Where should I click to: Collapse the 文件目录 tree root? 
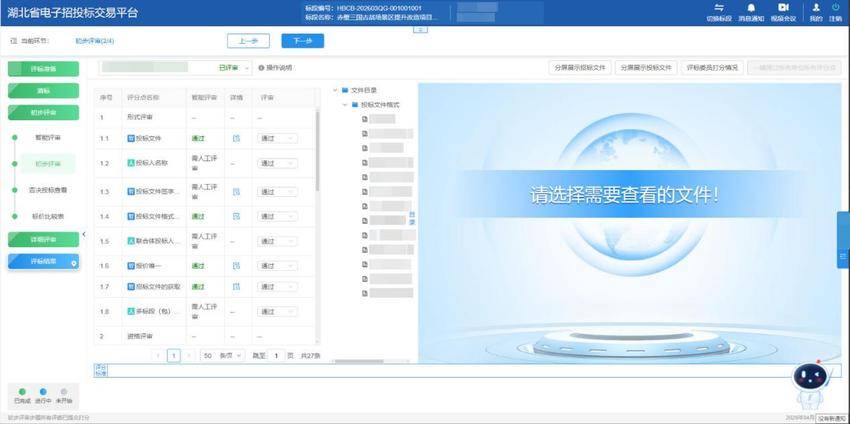point(334,90)
